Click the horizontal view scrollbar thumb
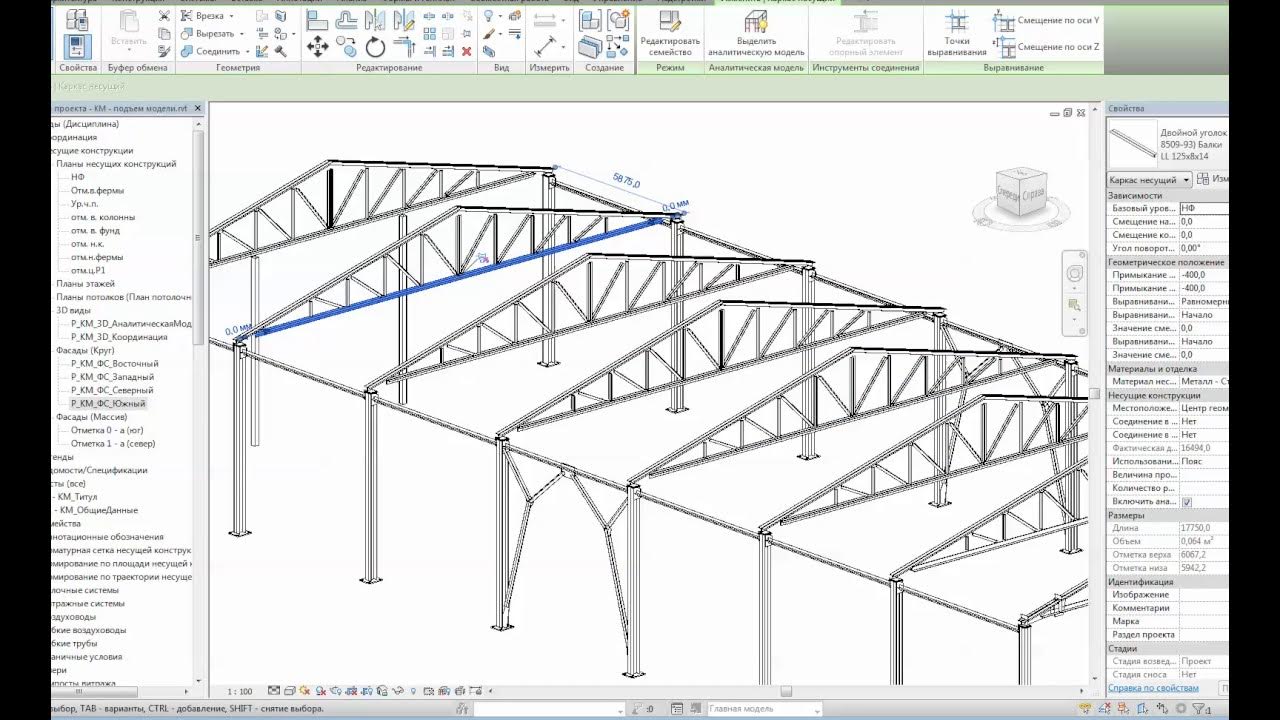Screen dimensions: 1280x720 (786, 691)
